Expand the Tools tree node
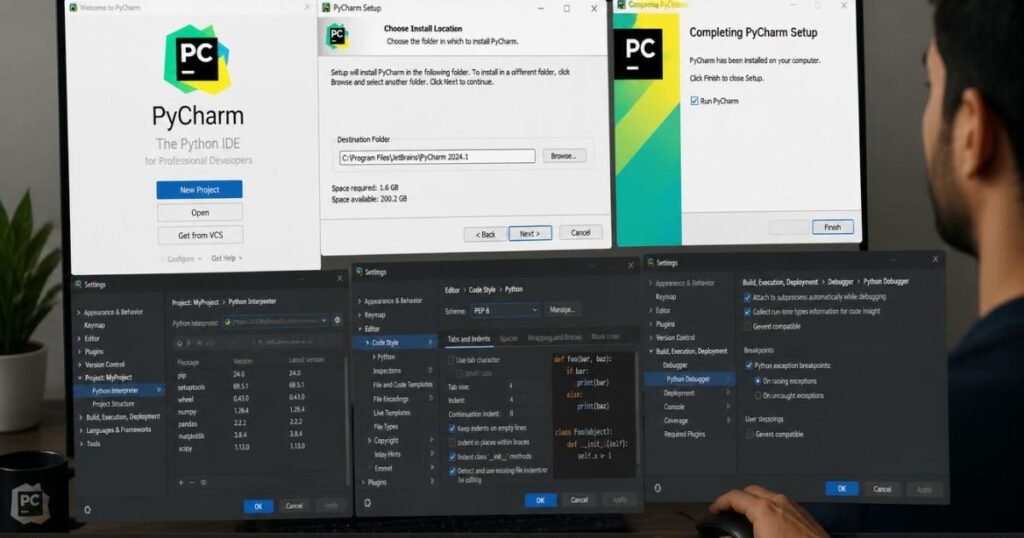The height and width of the screenshot is (538, 1024). click(x=81, y=444)
